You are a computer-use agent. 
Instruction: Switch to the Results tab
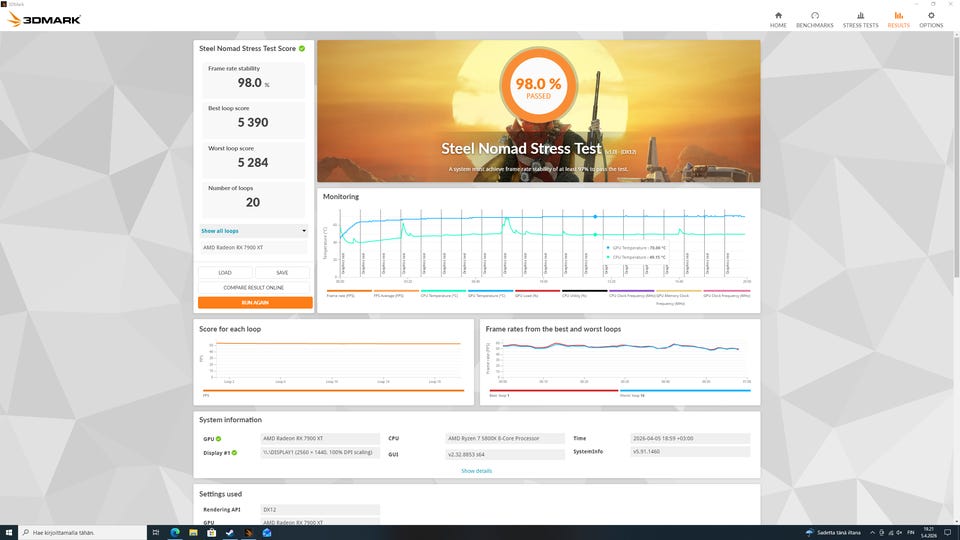click(x=898, y=20)
